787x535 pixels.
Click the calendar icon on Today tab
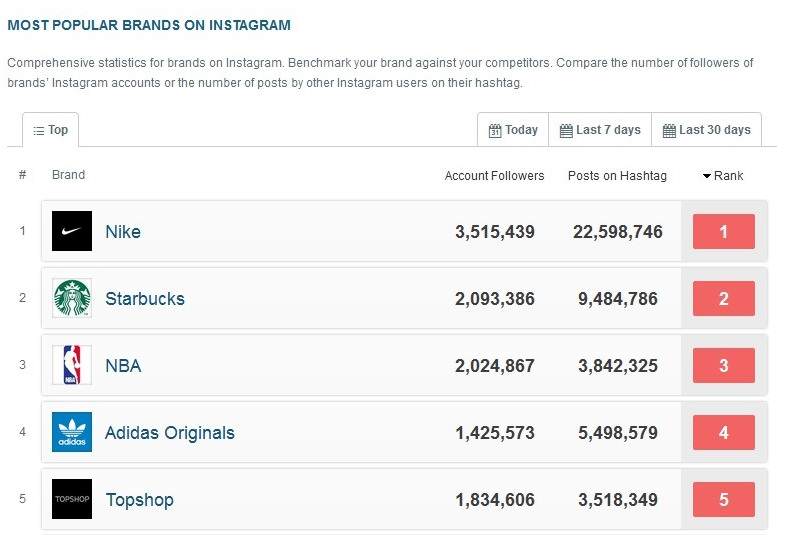pyautogui.click(x=495, y=130)
